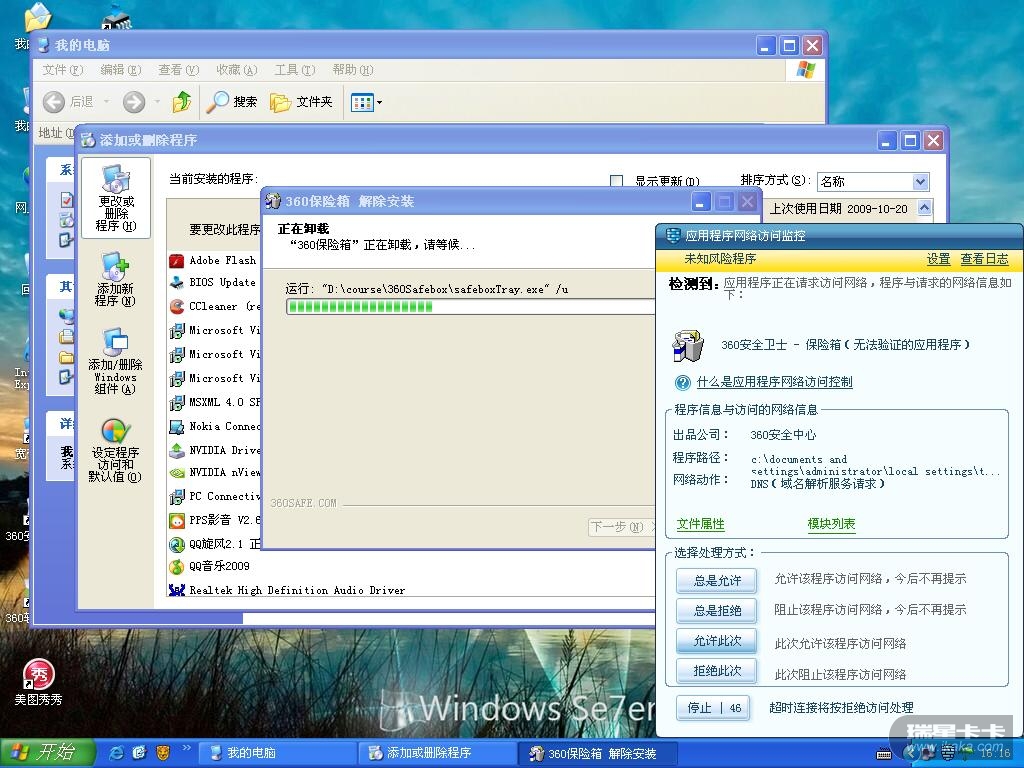Open the 美图秀秀 desktop shortcut
1024x768 pixels.
[39, 682]
